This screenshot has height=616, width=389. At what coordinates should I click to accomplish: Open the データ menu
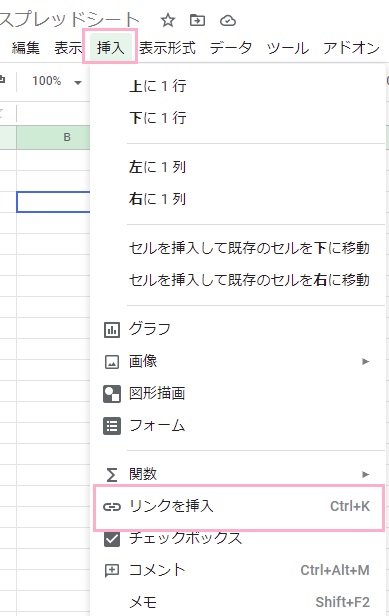click(231, 48)
